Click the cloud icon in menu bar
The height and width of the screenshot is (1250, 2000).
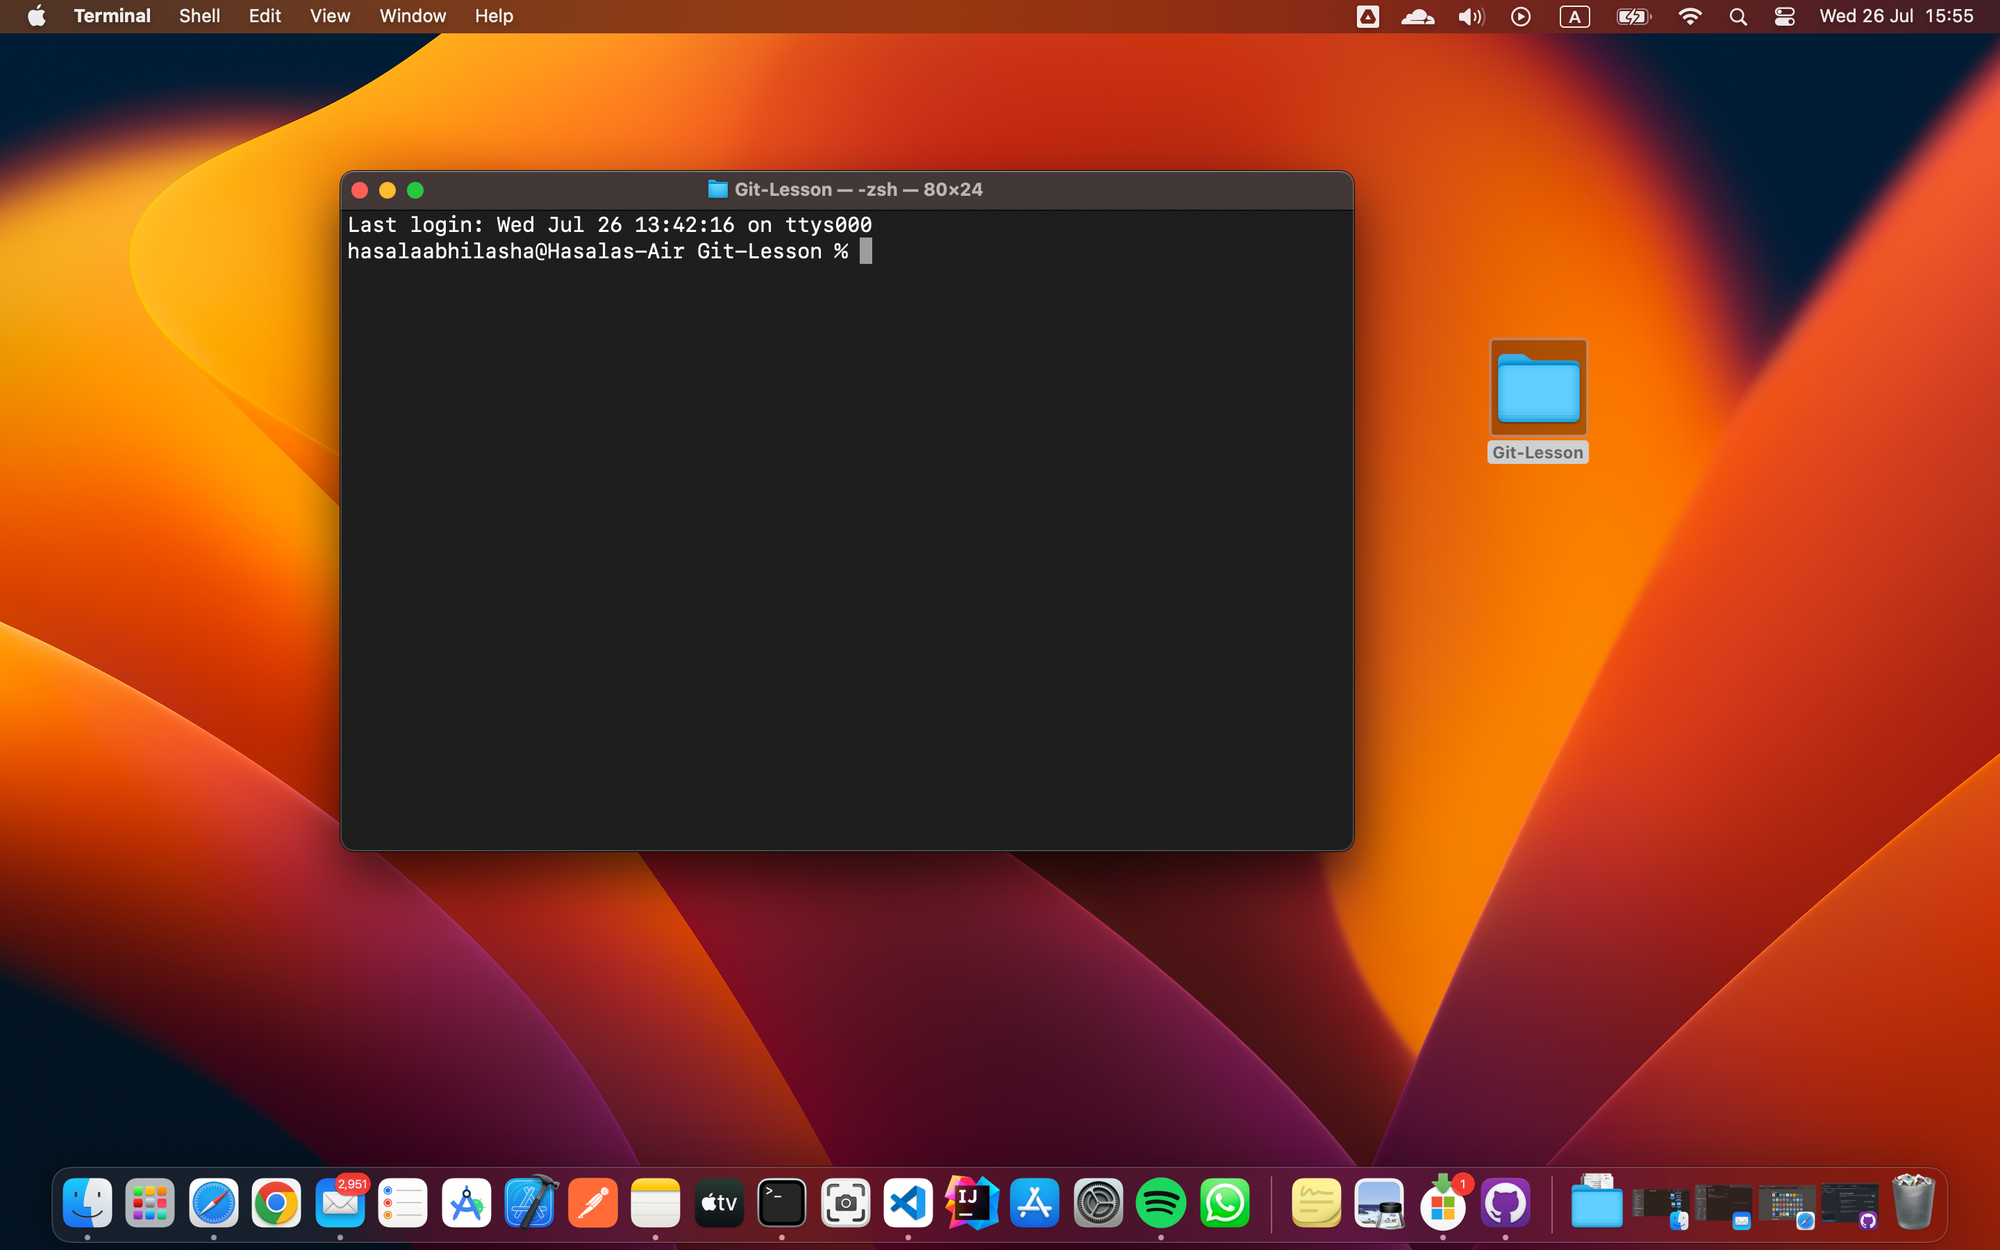pyautogui.click(x=1418, y=16)
